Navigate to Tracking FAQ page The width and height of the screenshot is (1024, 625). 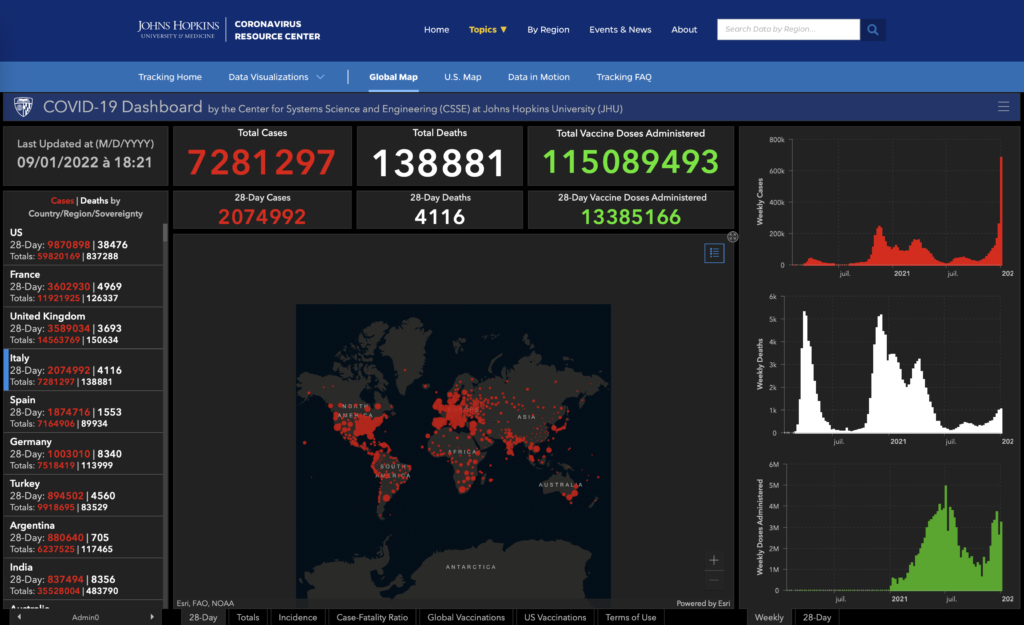click(x=624, y=77)
